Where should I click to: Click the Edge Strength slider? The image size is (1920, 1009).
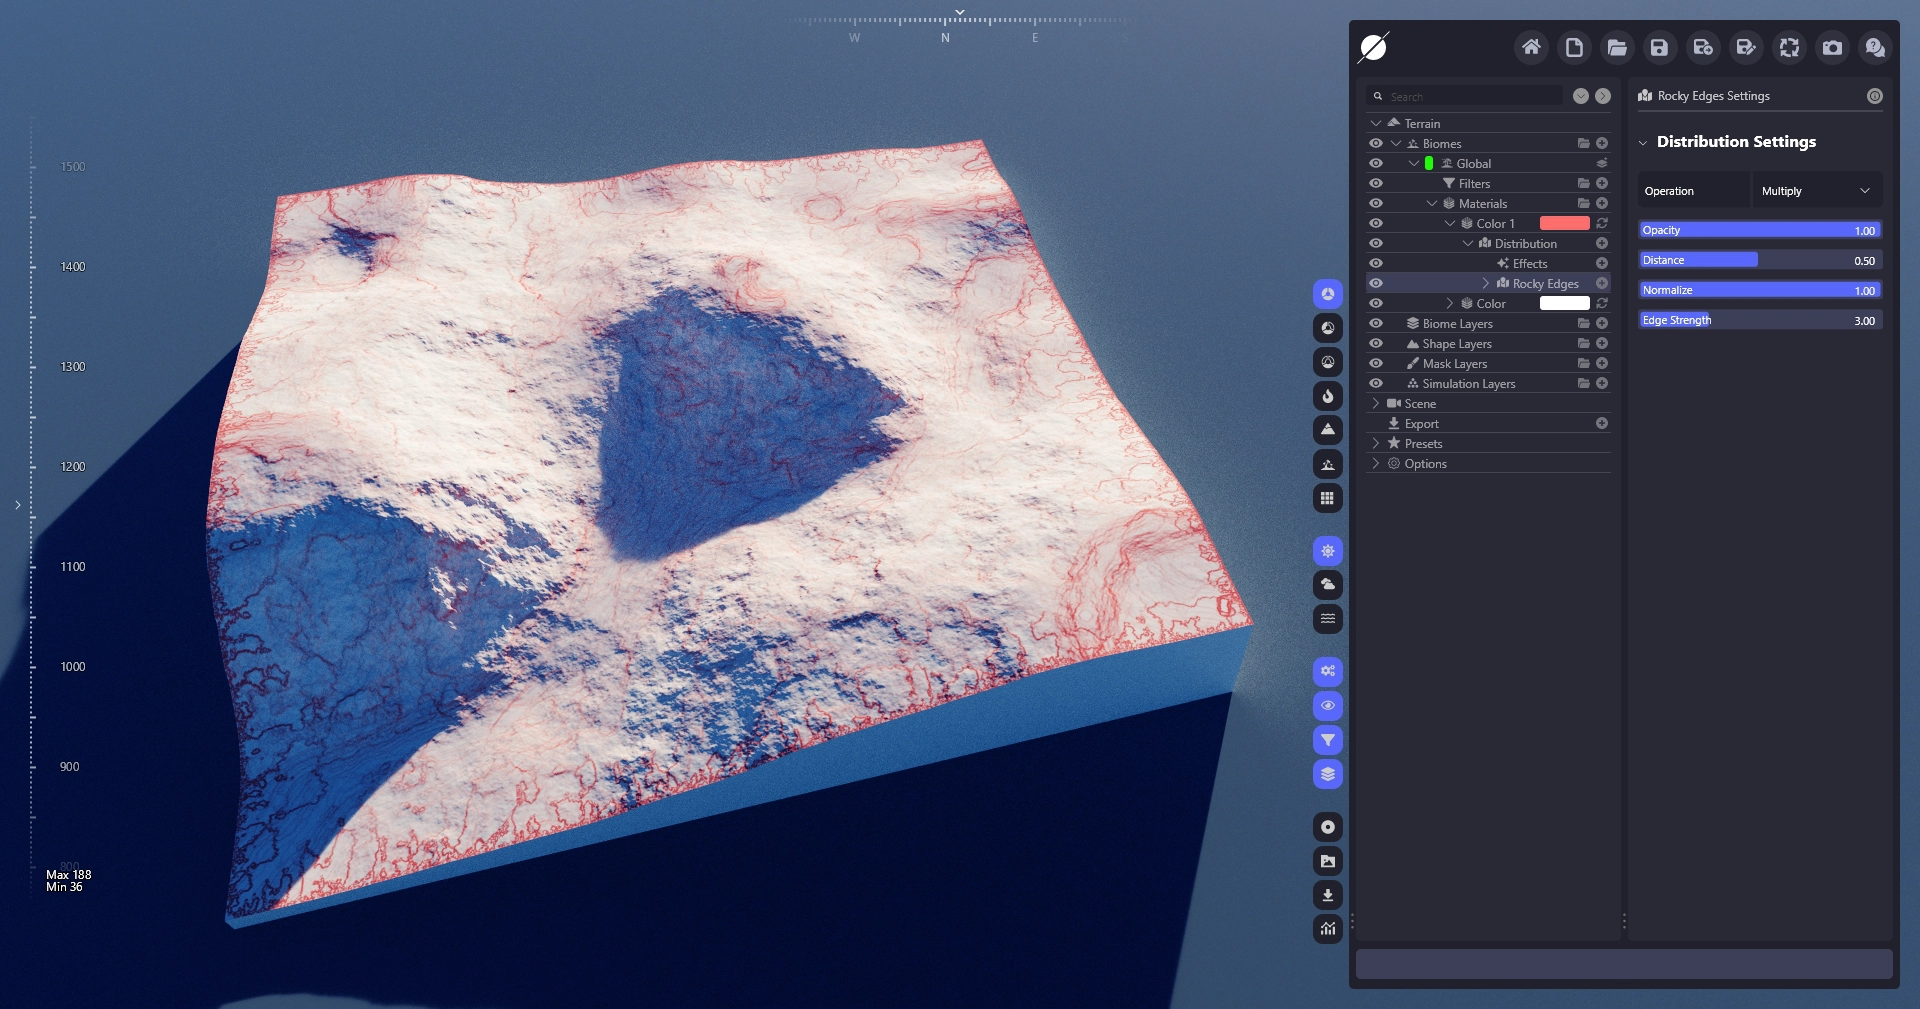(1760, 320)
